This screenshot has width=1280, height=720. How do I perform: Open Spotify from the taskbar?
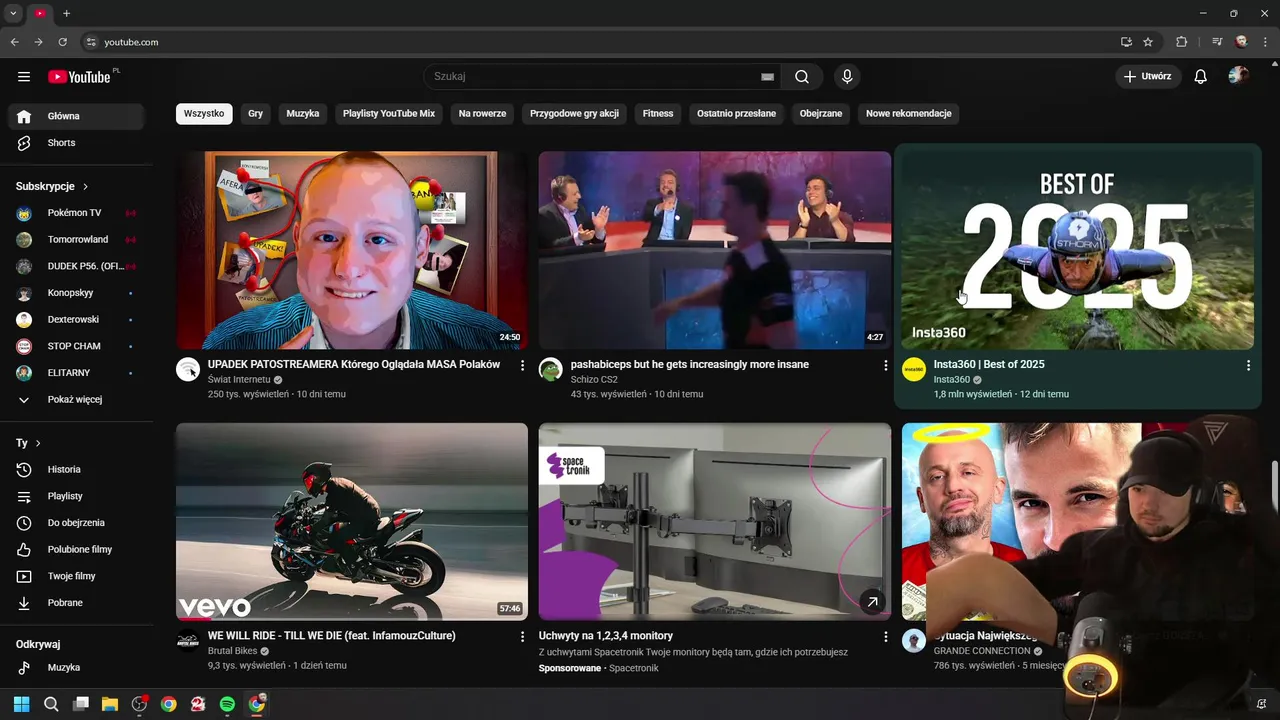pyautogui.click(x=227, y=704)
